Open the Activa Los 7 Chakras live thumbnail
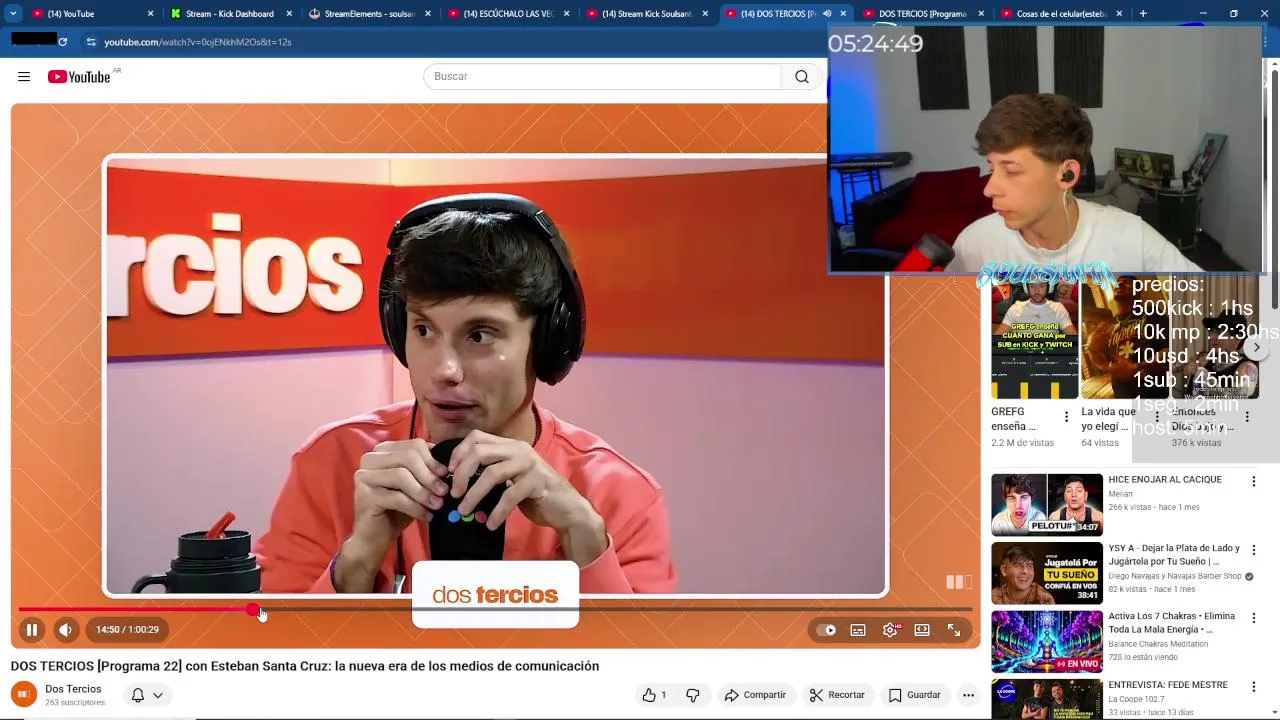Image resolution: width=1280 pixels, height=720 pixels. coord(1047,642)
